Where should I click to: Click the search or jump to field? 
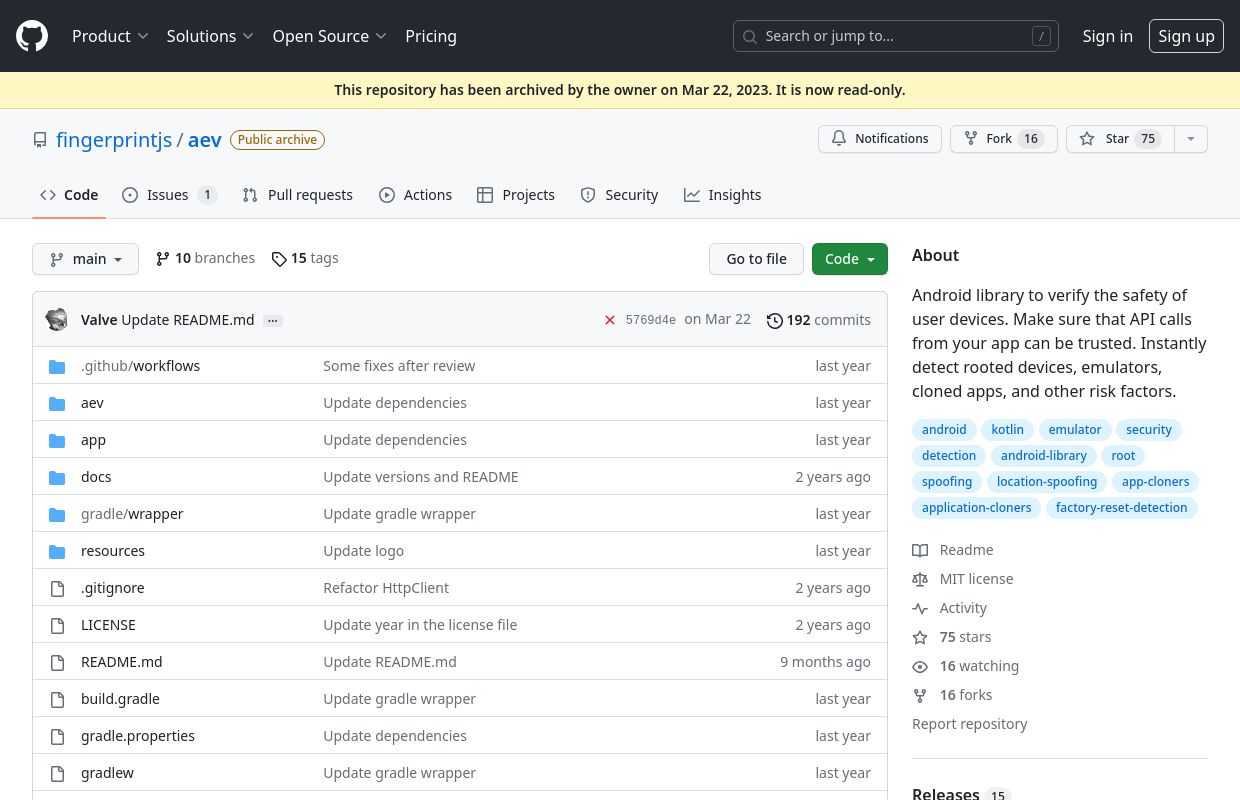pyautogui.click(x=896, y=36)
